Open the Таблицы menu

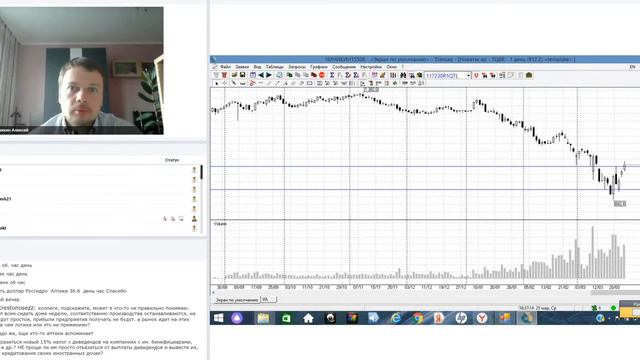click(274, 67)
